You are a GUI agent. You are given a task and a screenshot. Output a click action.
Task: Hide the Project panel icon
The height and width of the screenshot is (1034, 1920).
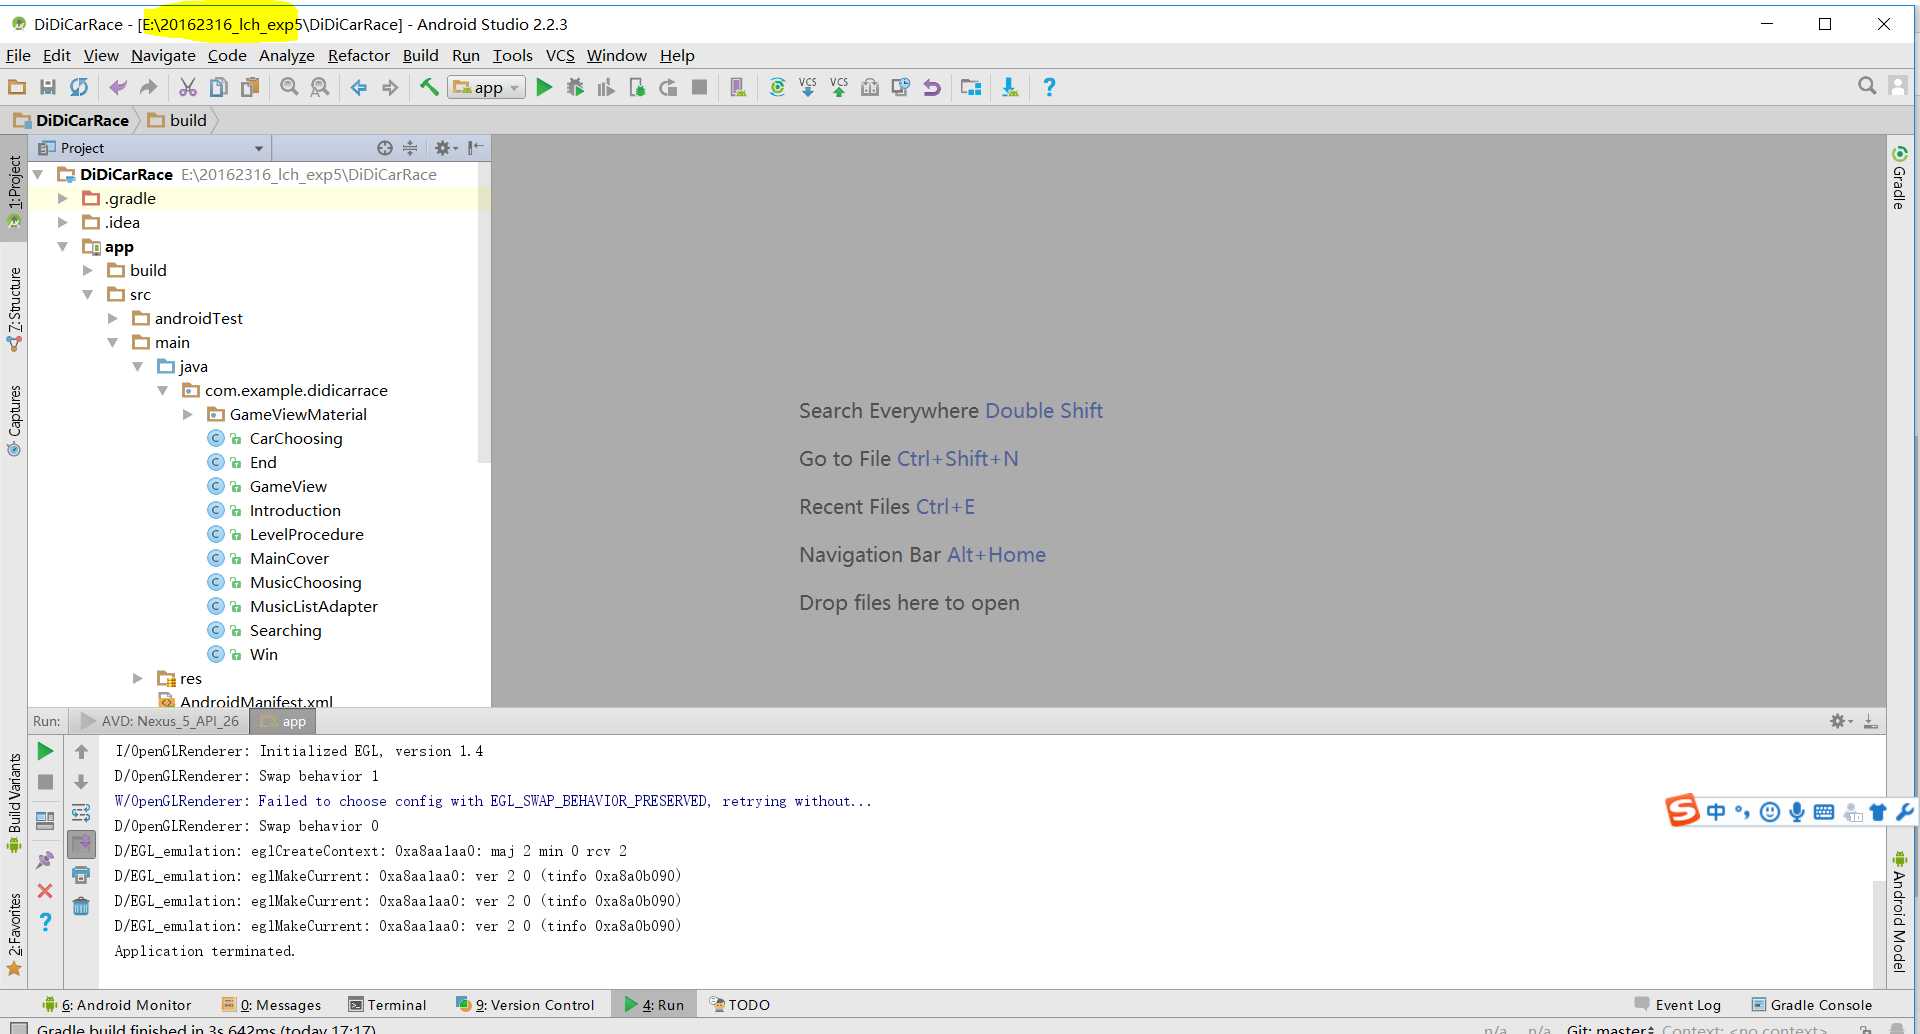pos(476,148)
